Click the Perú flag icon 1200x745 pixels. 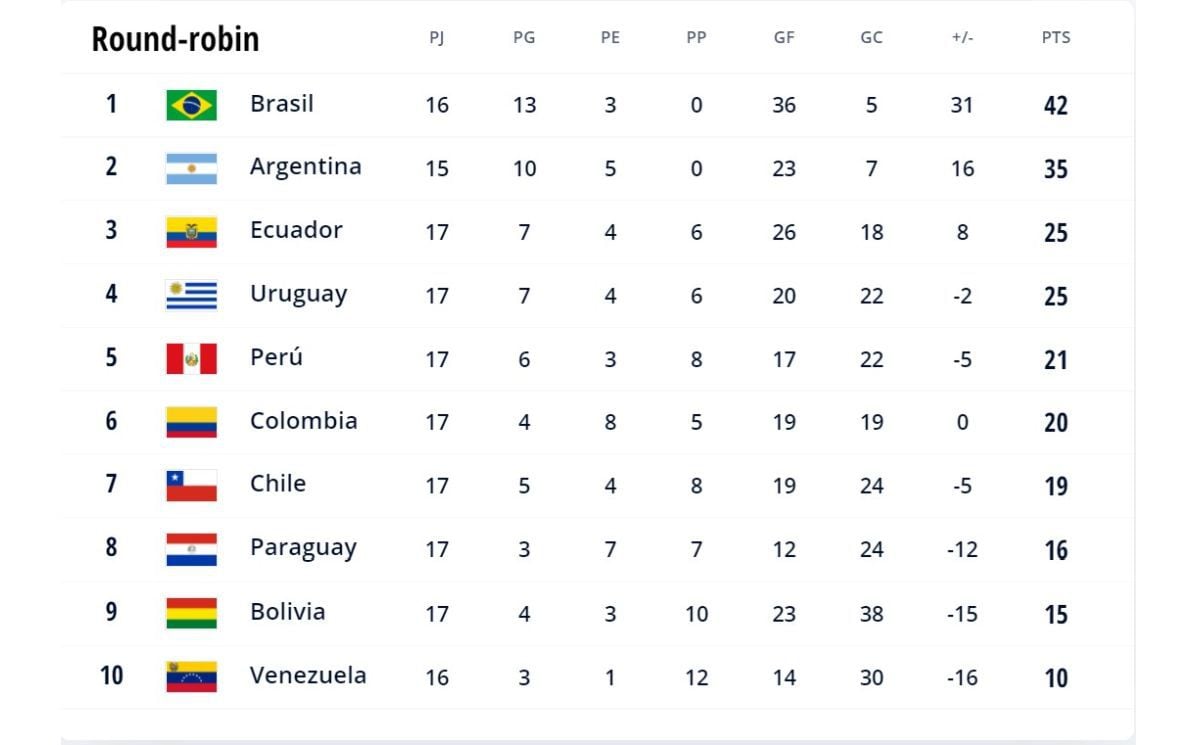click(x=191, y=358)
